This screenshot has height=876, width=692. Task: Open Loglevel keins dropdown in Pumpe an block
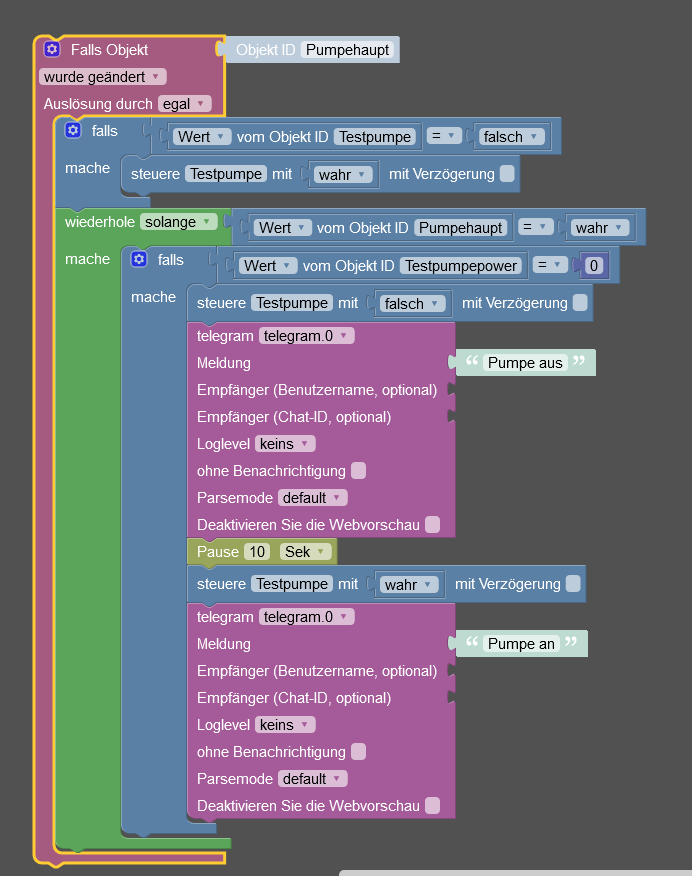(x=285, y=725)
